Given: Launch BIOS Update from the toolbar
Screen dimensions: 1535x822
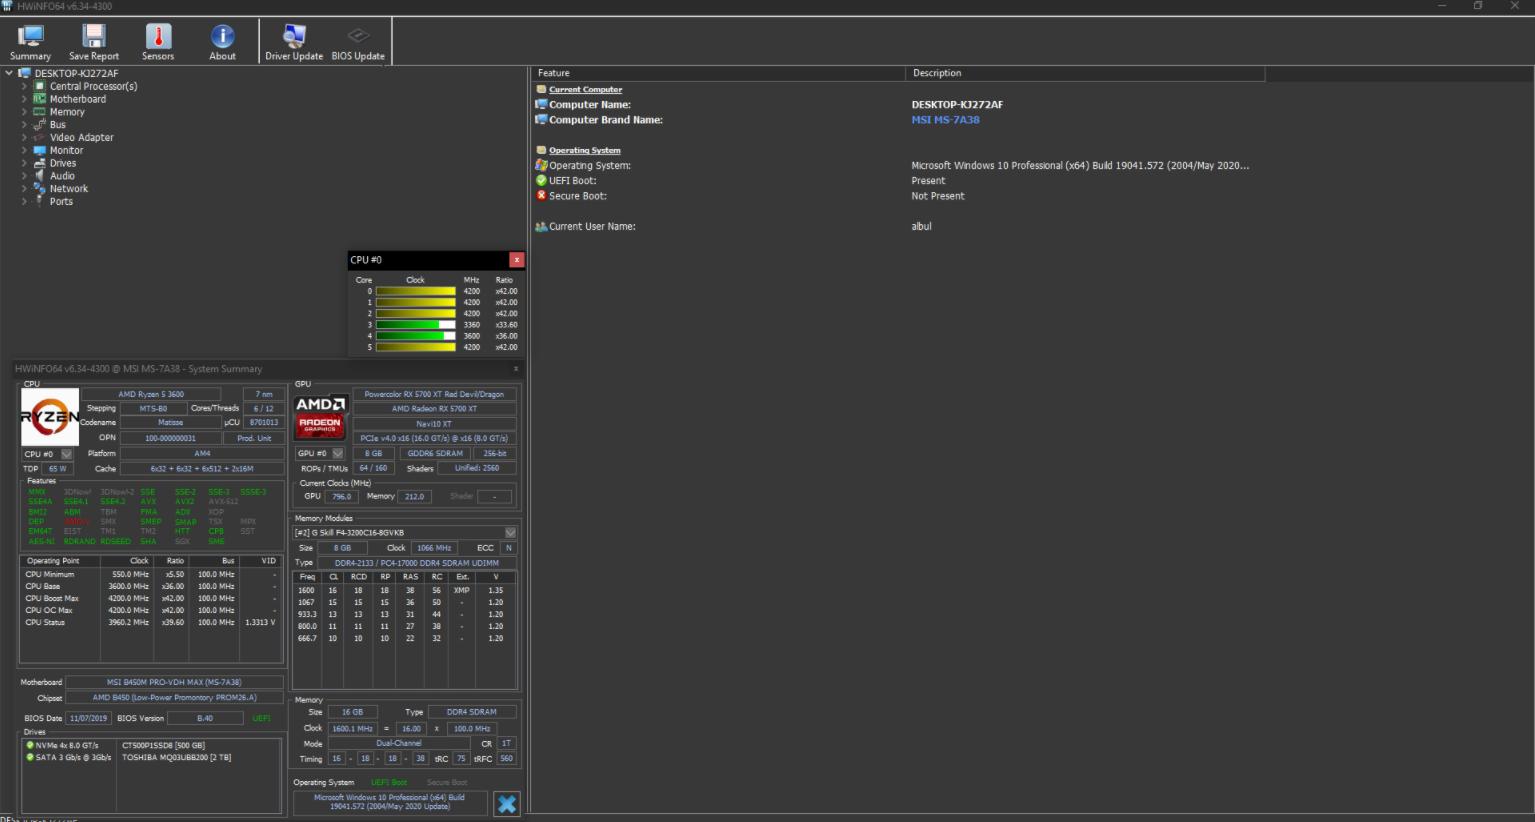Looking at the screenshot, I should 358,42.
